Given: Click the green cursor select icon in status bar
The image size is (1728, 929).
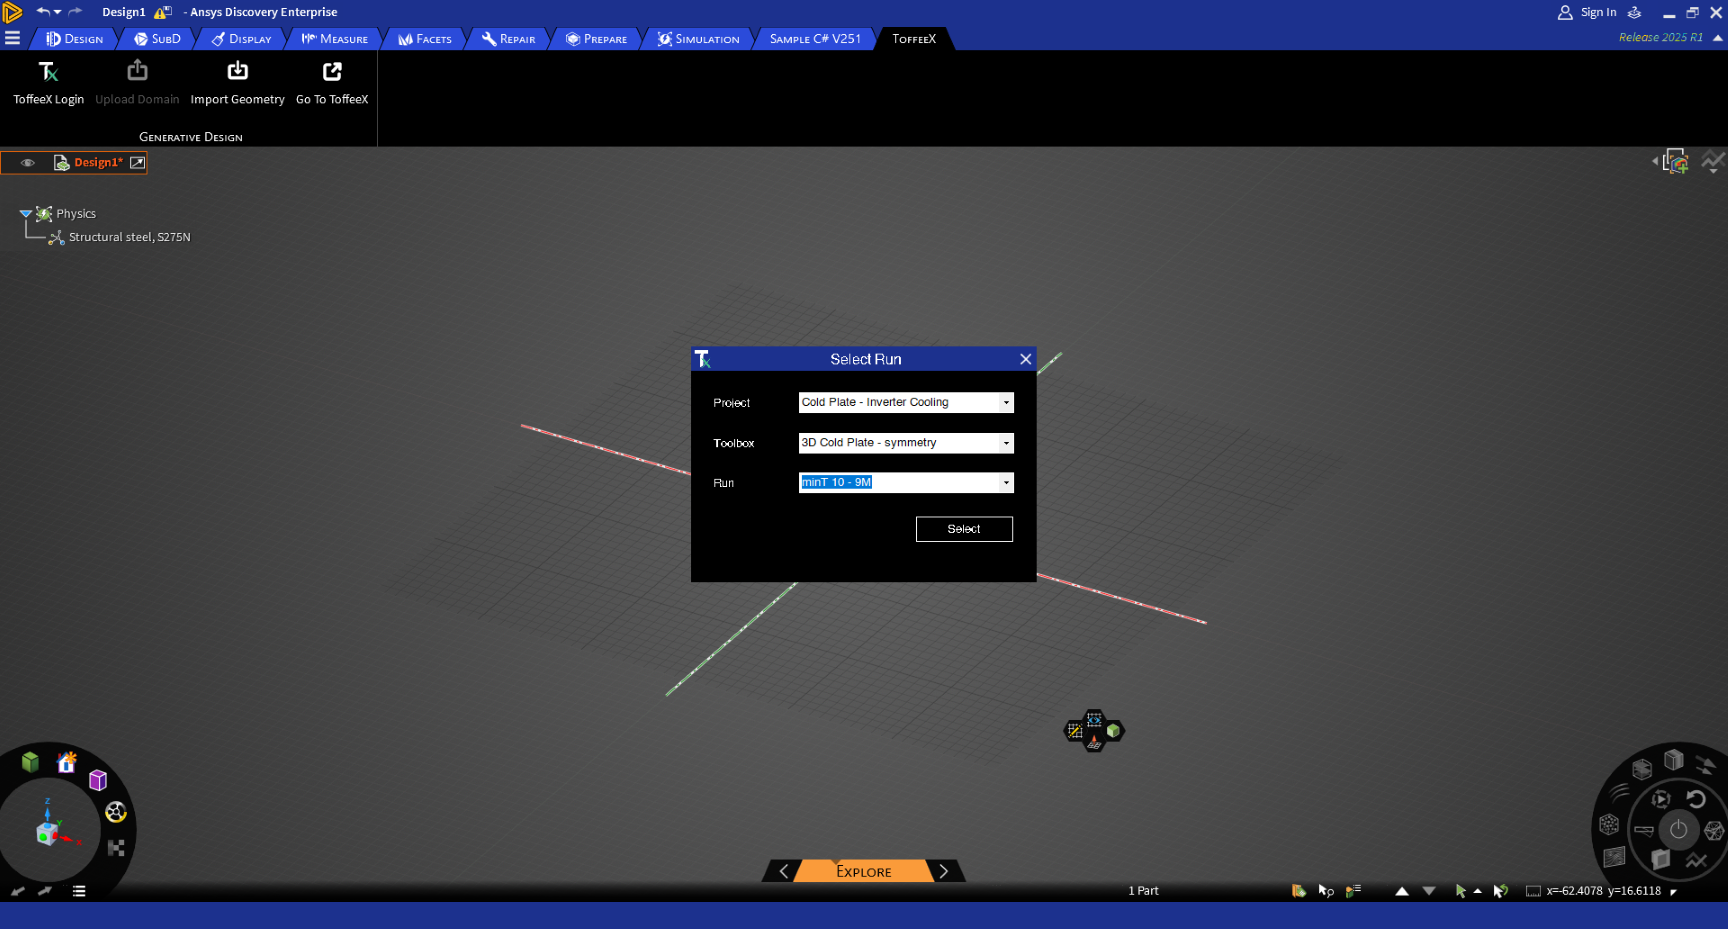Looking at the screenshot, I should click(x=1461, y=890).
